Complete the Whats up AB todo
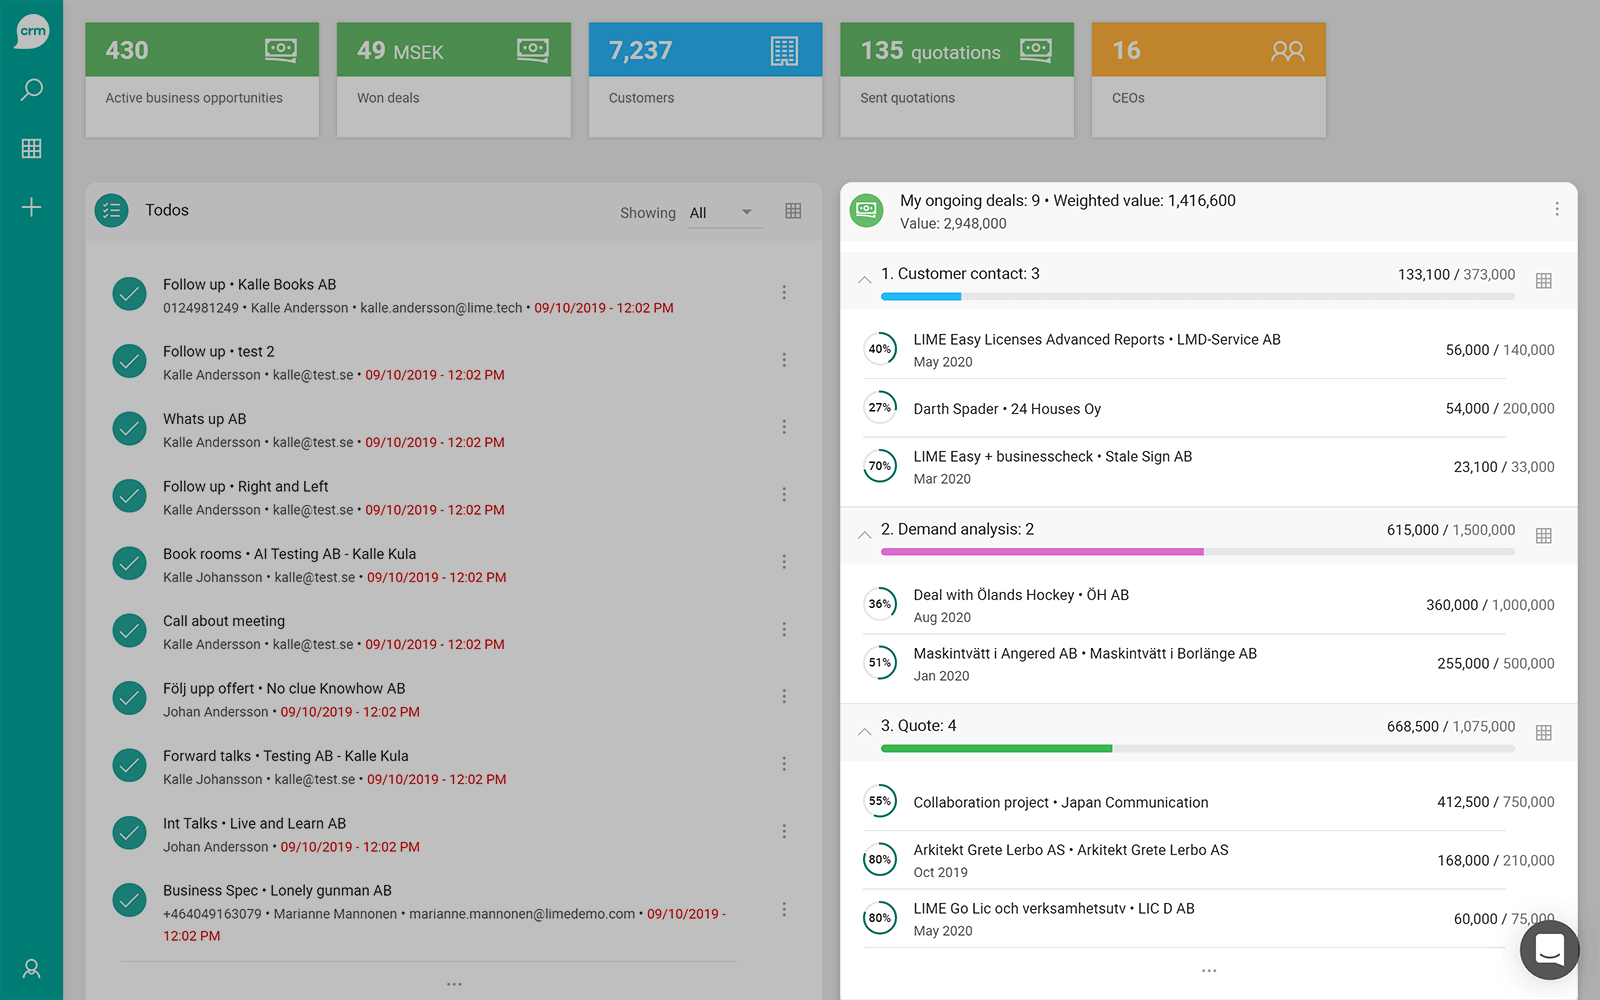This screenshot has width=1600, height=1000. pos(129,429)
